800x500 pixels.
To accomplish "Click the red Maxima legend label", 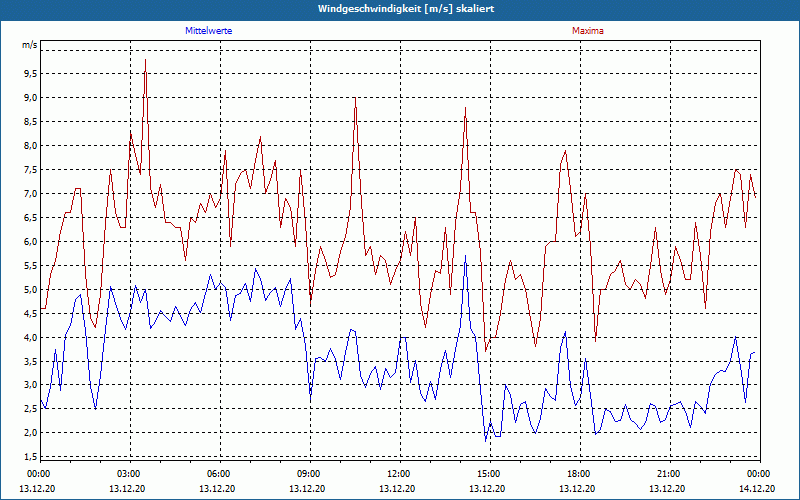I will pos(588,31).
